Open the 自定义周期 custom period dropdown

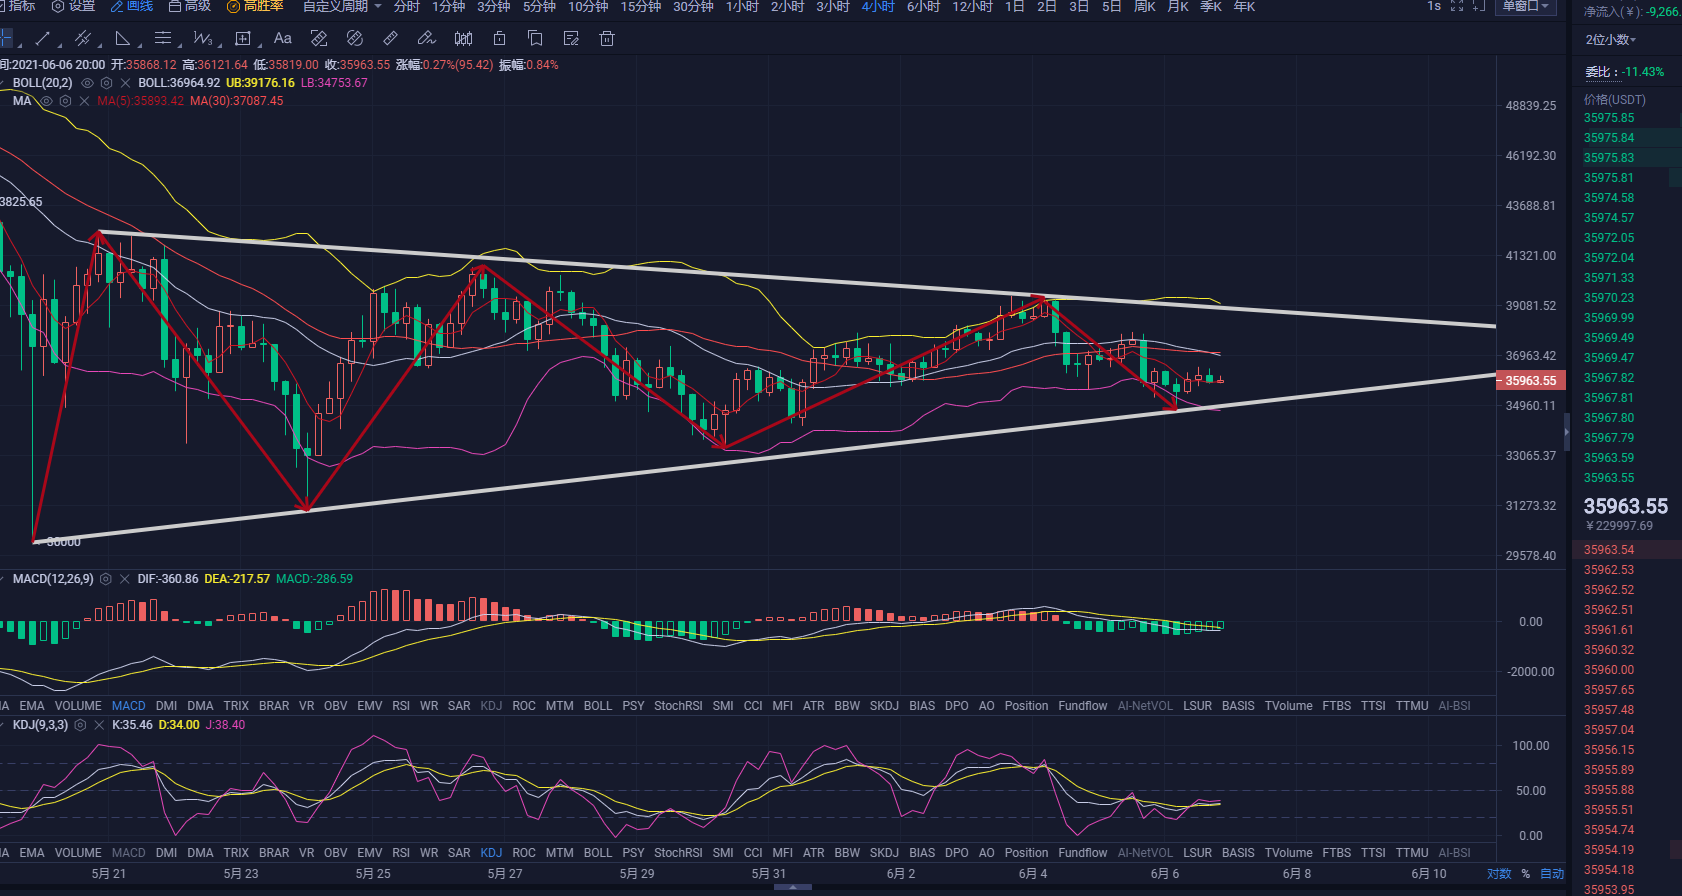(x=342, y=6)
